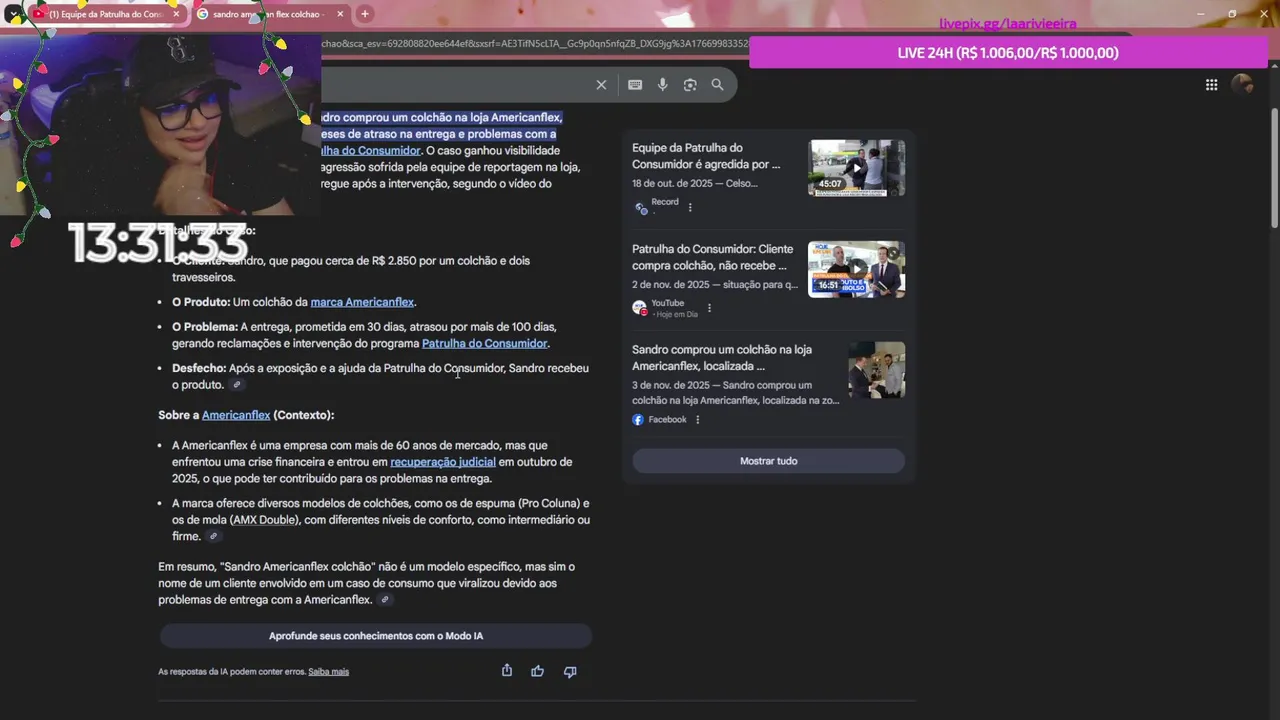Open more options for the Record result

(x=690, y=208)
